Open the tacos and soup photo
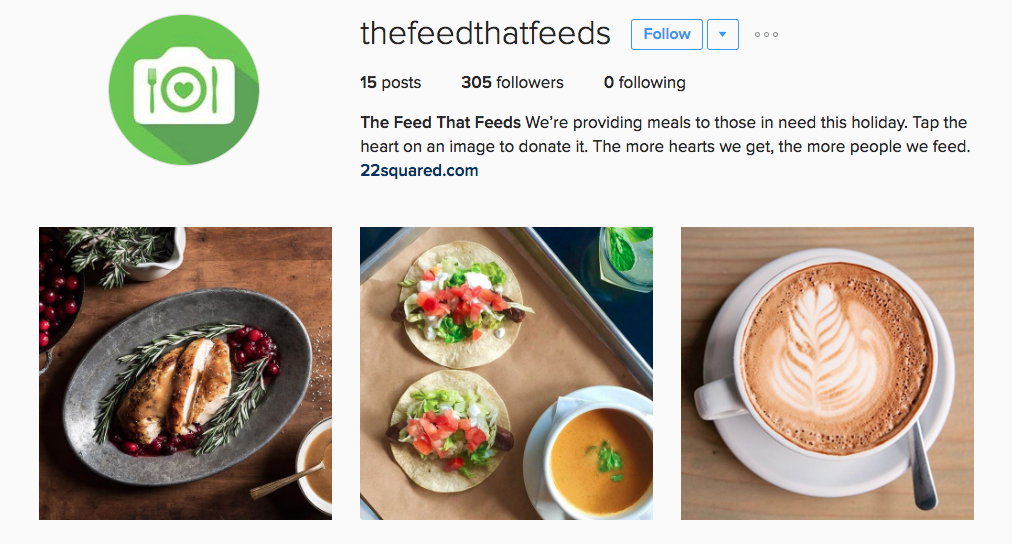Viewport: 1012px width, 544px height. pos(506,373)
